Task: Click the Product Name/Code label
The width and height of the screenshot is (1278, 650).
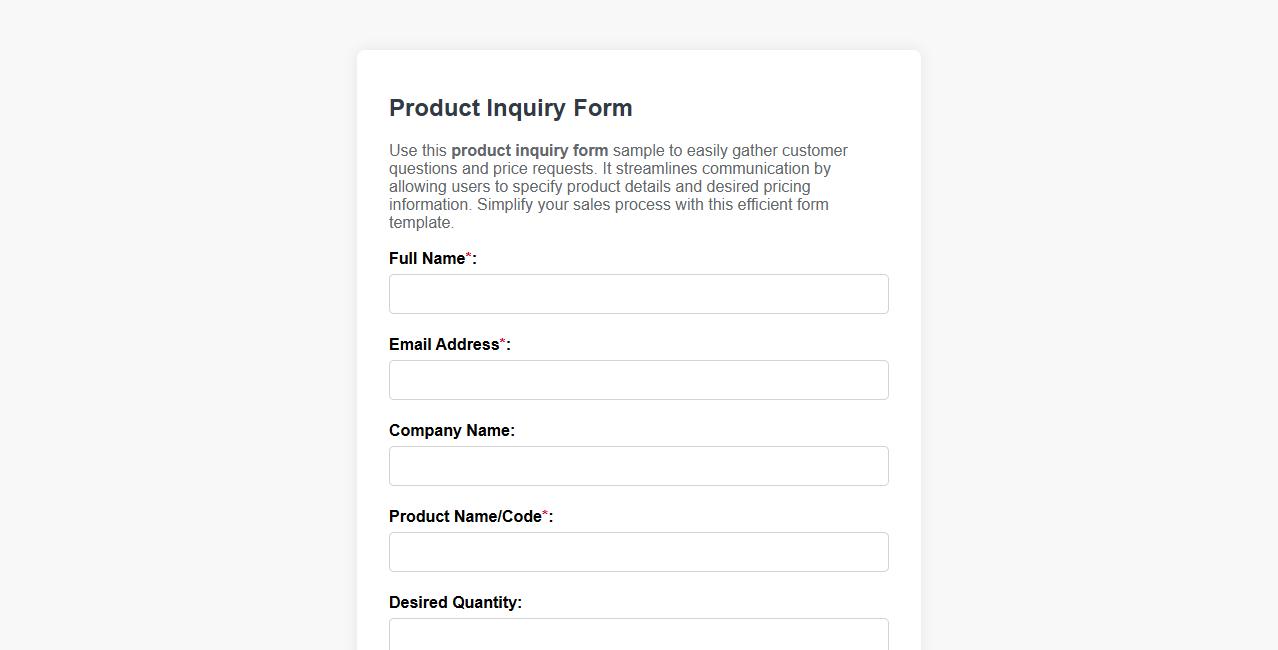Action: click(x=464, y=516)
